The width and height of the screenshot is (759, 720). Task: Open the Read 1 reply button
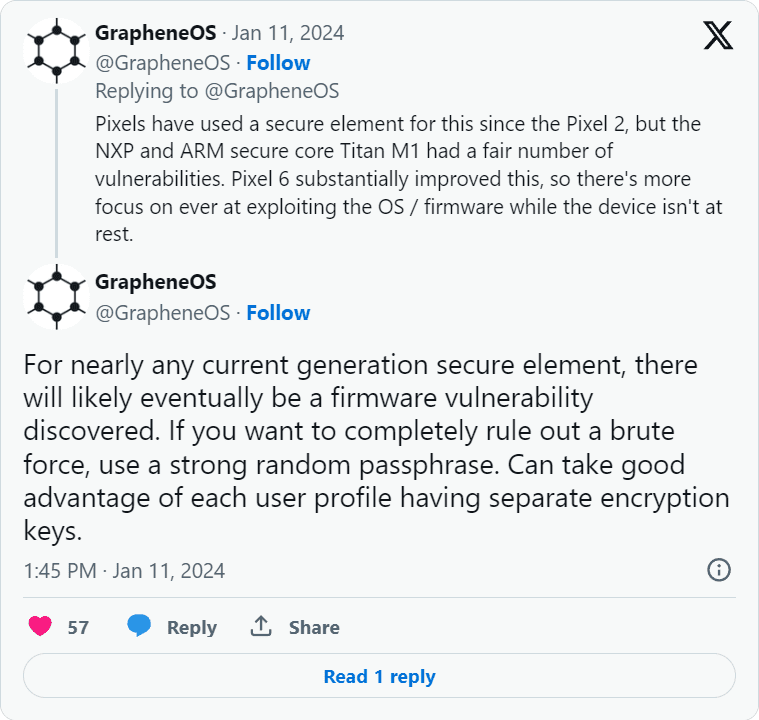pos(379,677)
